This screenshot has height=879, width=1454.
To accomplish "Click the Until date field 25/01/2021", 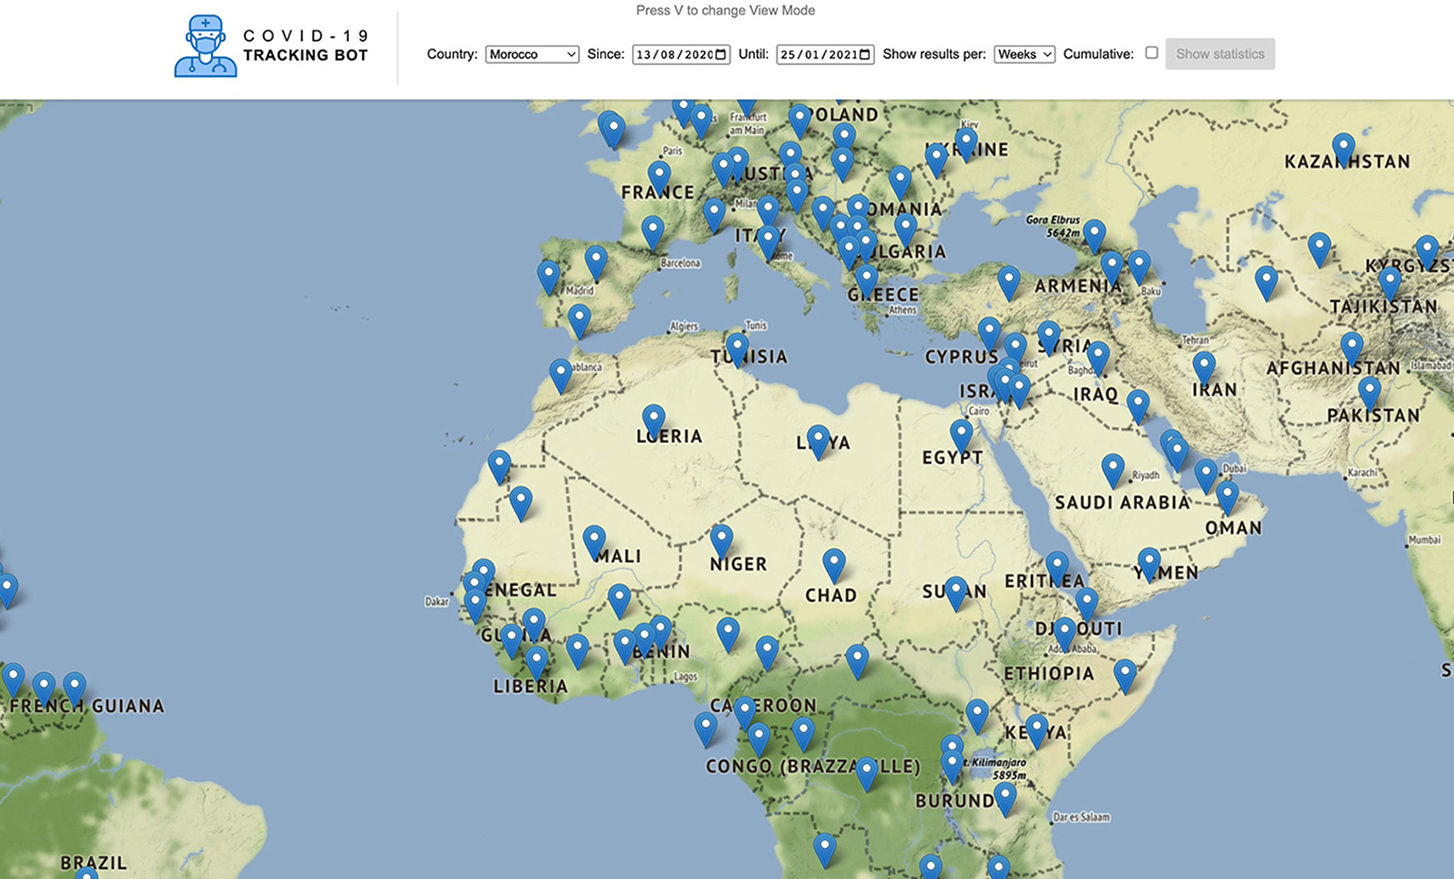I will pyautogui.click(x=825, y=54).
